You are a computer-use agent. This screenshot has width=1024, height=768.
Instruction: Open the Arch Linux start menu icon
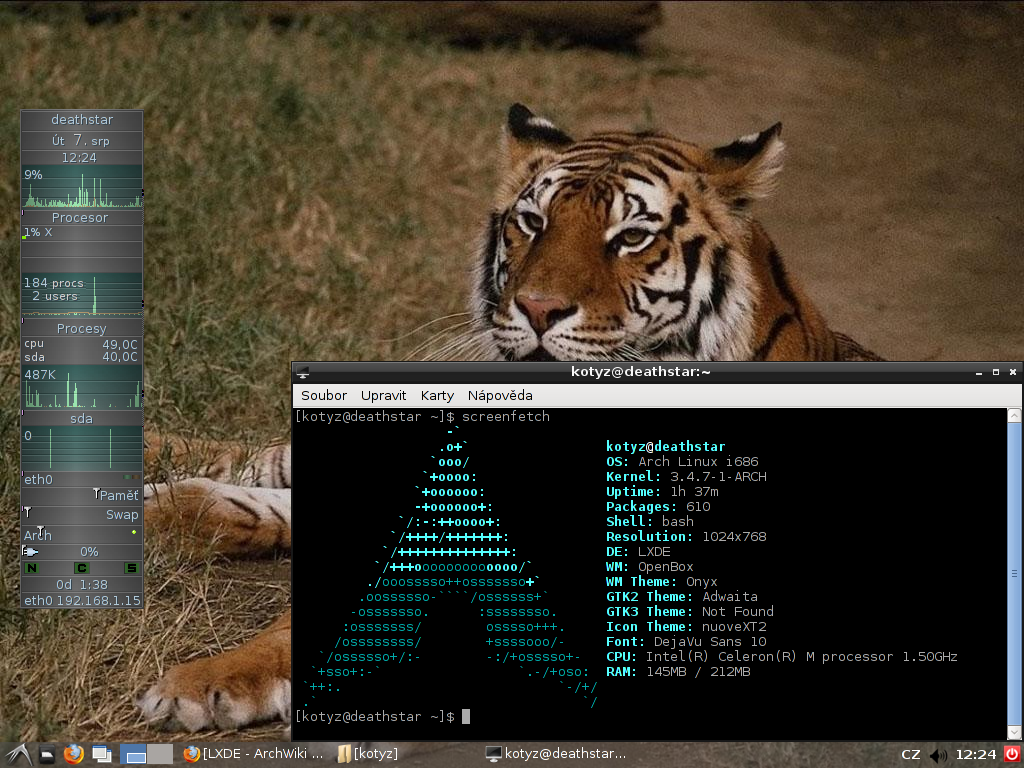coord(18,754)
